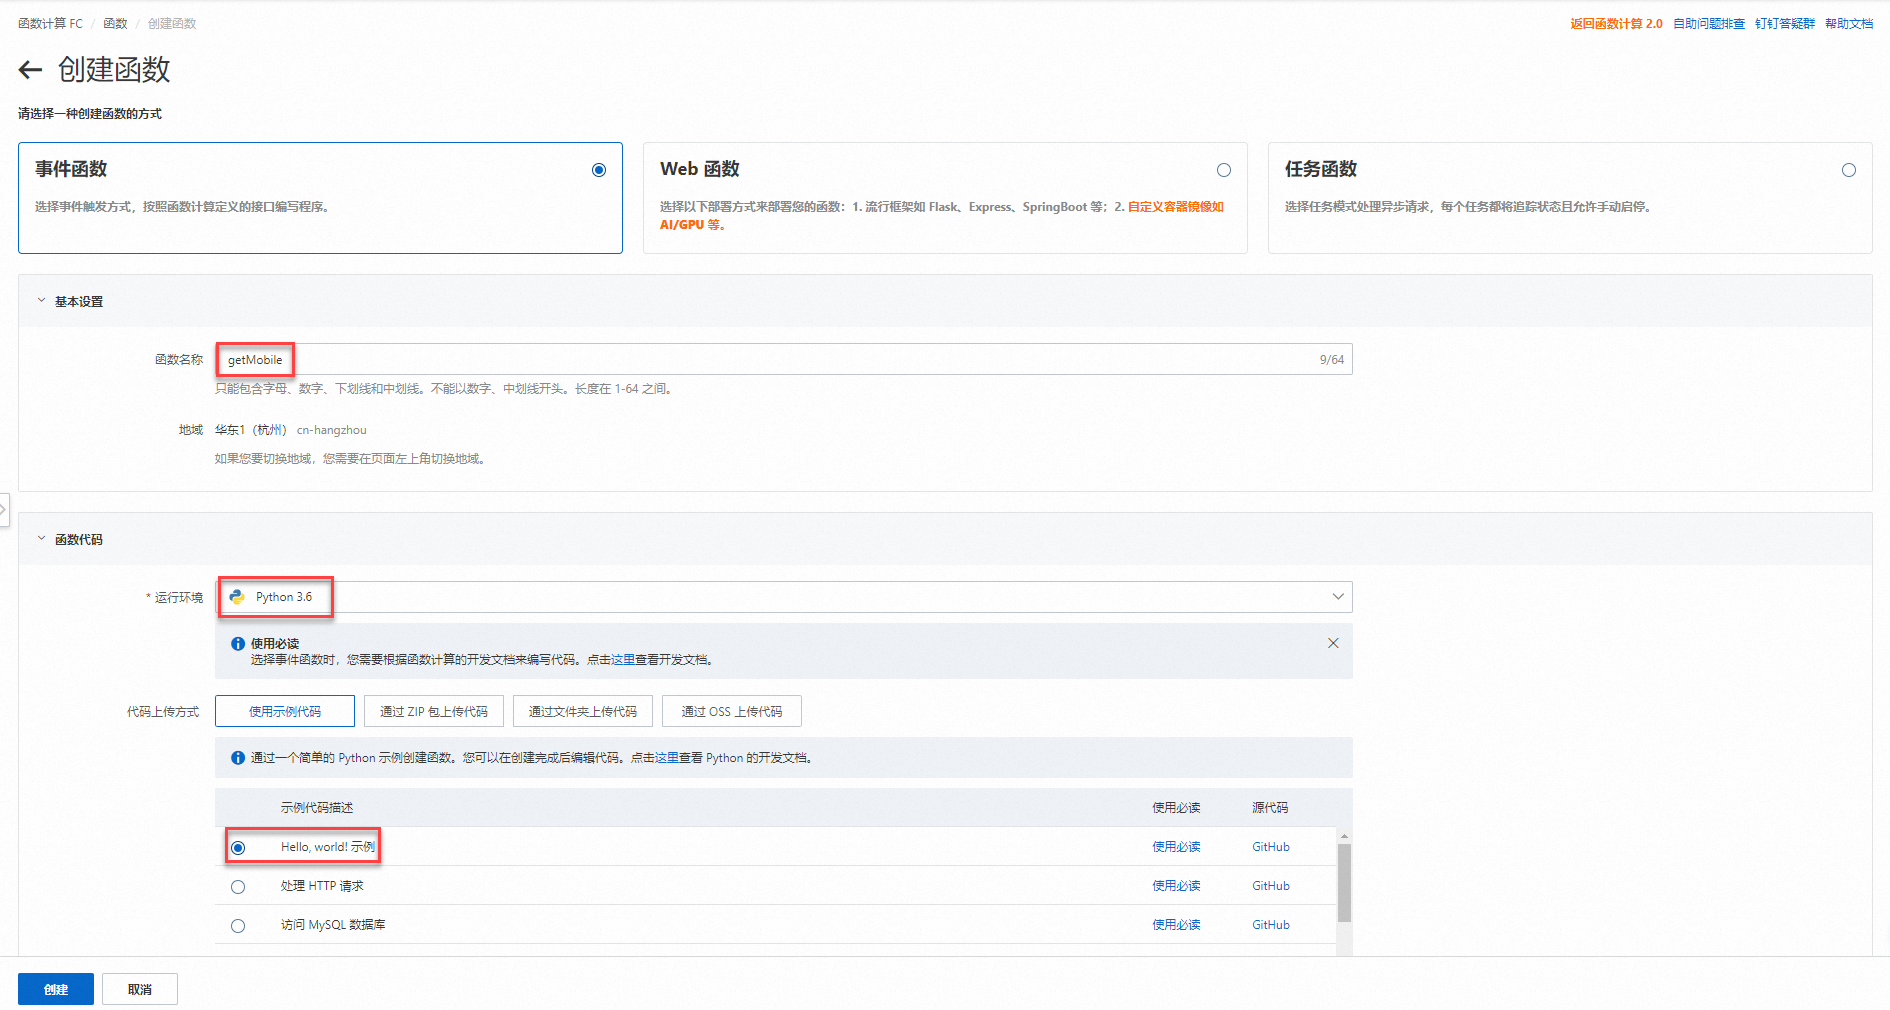Choose 访问 MySQL 数据库 sample radio
The width and height of the screenshot is (1890, 1010).
[x=238, y=926]
